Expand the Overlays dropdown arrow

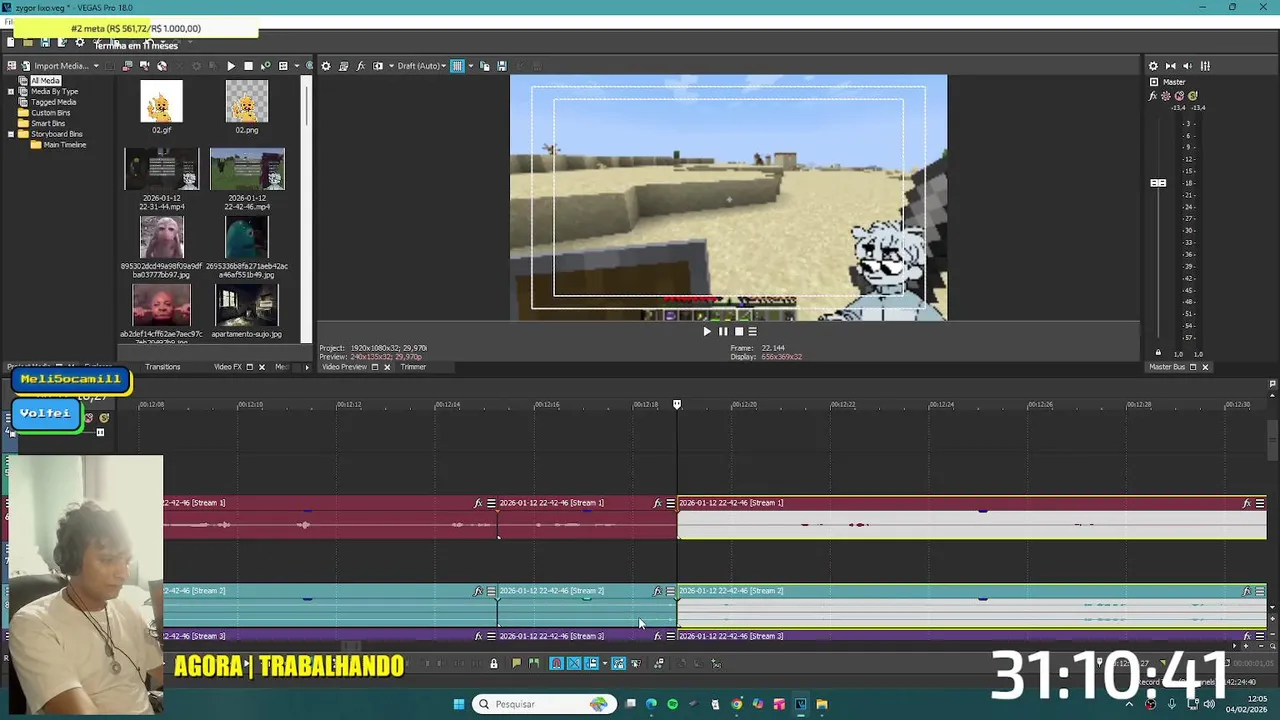click(469, 66)
